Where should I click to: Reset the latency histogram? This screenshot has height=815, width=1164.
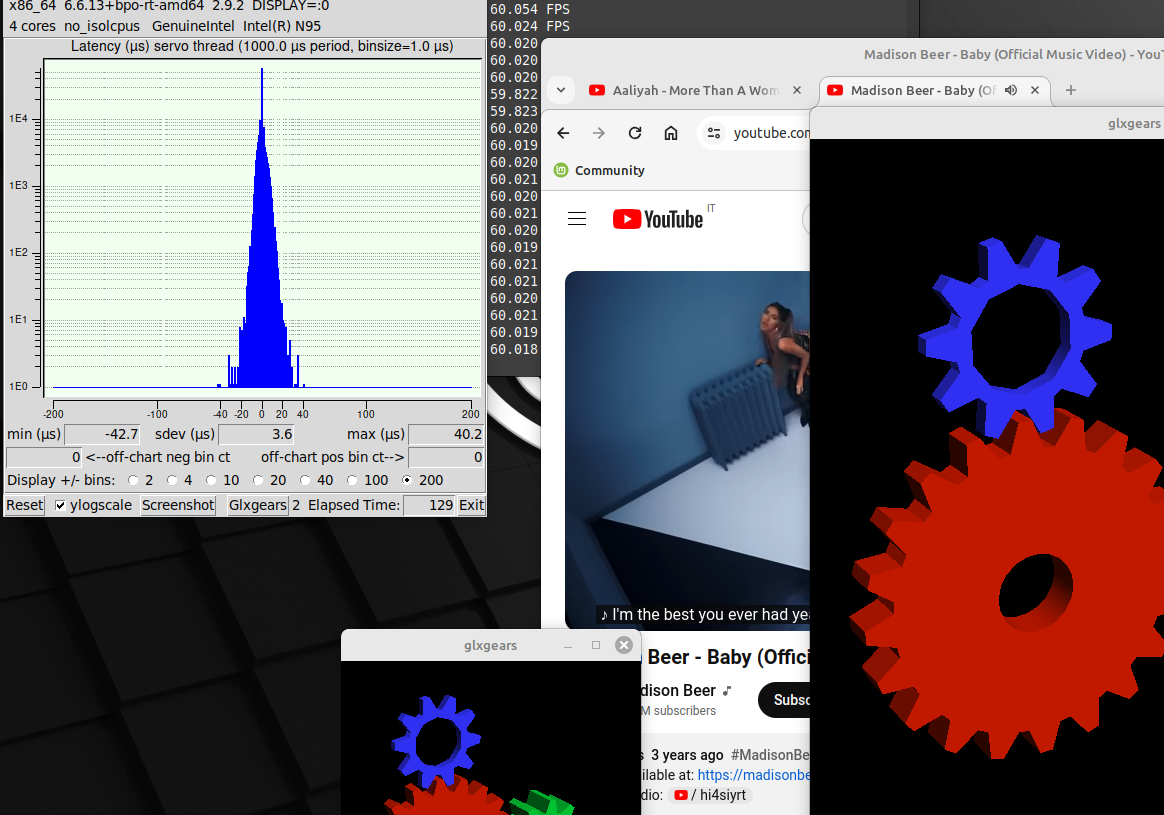click(24, 505)
